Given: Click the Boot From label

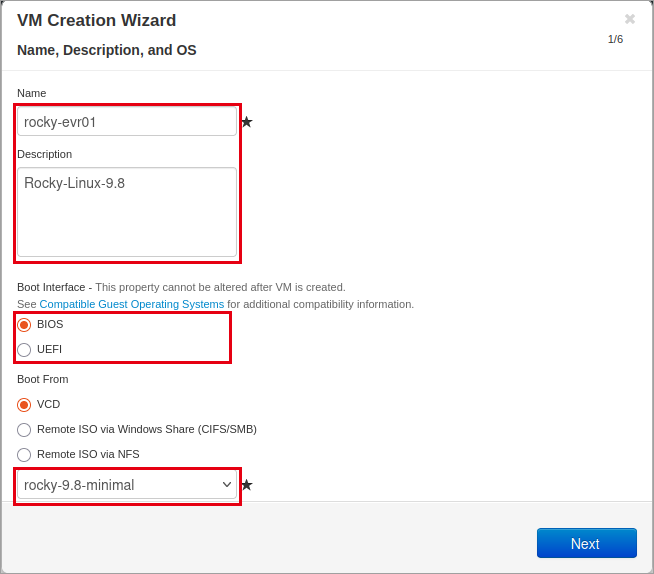Looking at the screenshot, I should click(x=43, y=379).
